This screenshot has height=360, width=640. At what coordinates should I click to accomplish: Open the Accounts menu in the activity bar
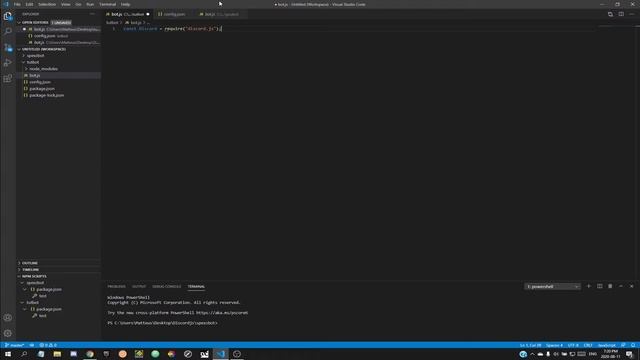click(x=8, y=318)
